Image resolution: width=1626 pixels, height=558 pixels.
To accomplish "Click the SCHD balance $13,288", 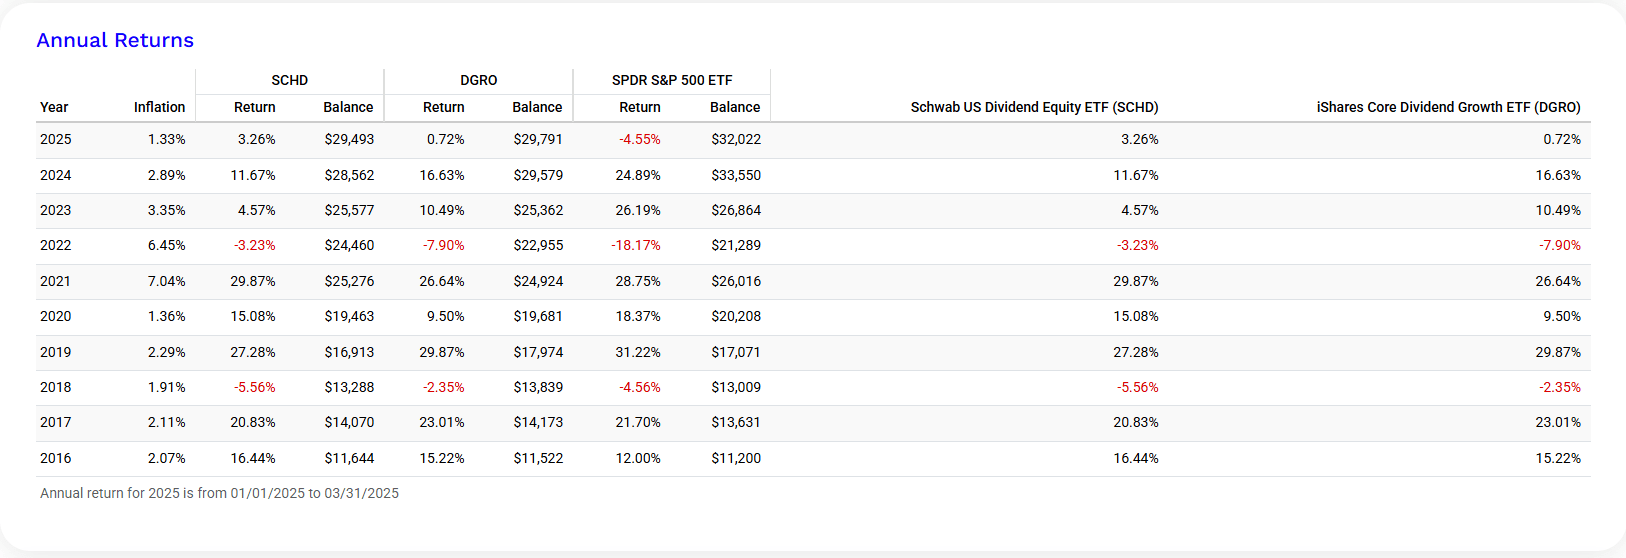I will click(349, 387).
